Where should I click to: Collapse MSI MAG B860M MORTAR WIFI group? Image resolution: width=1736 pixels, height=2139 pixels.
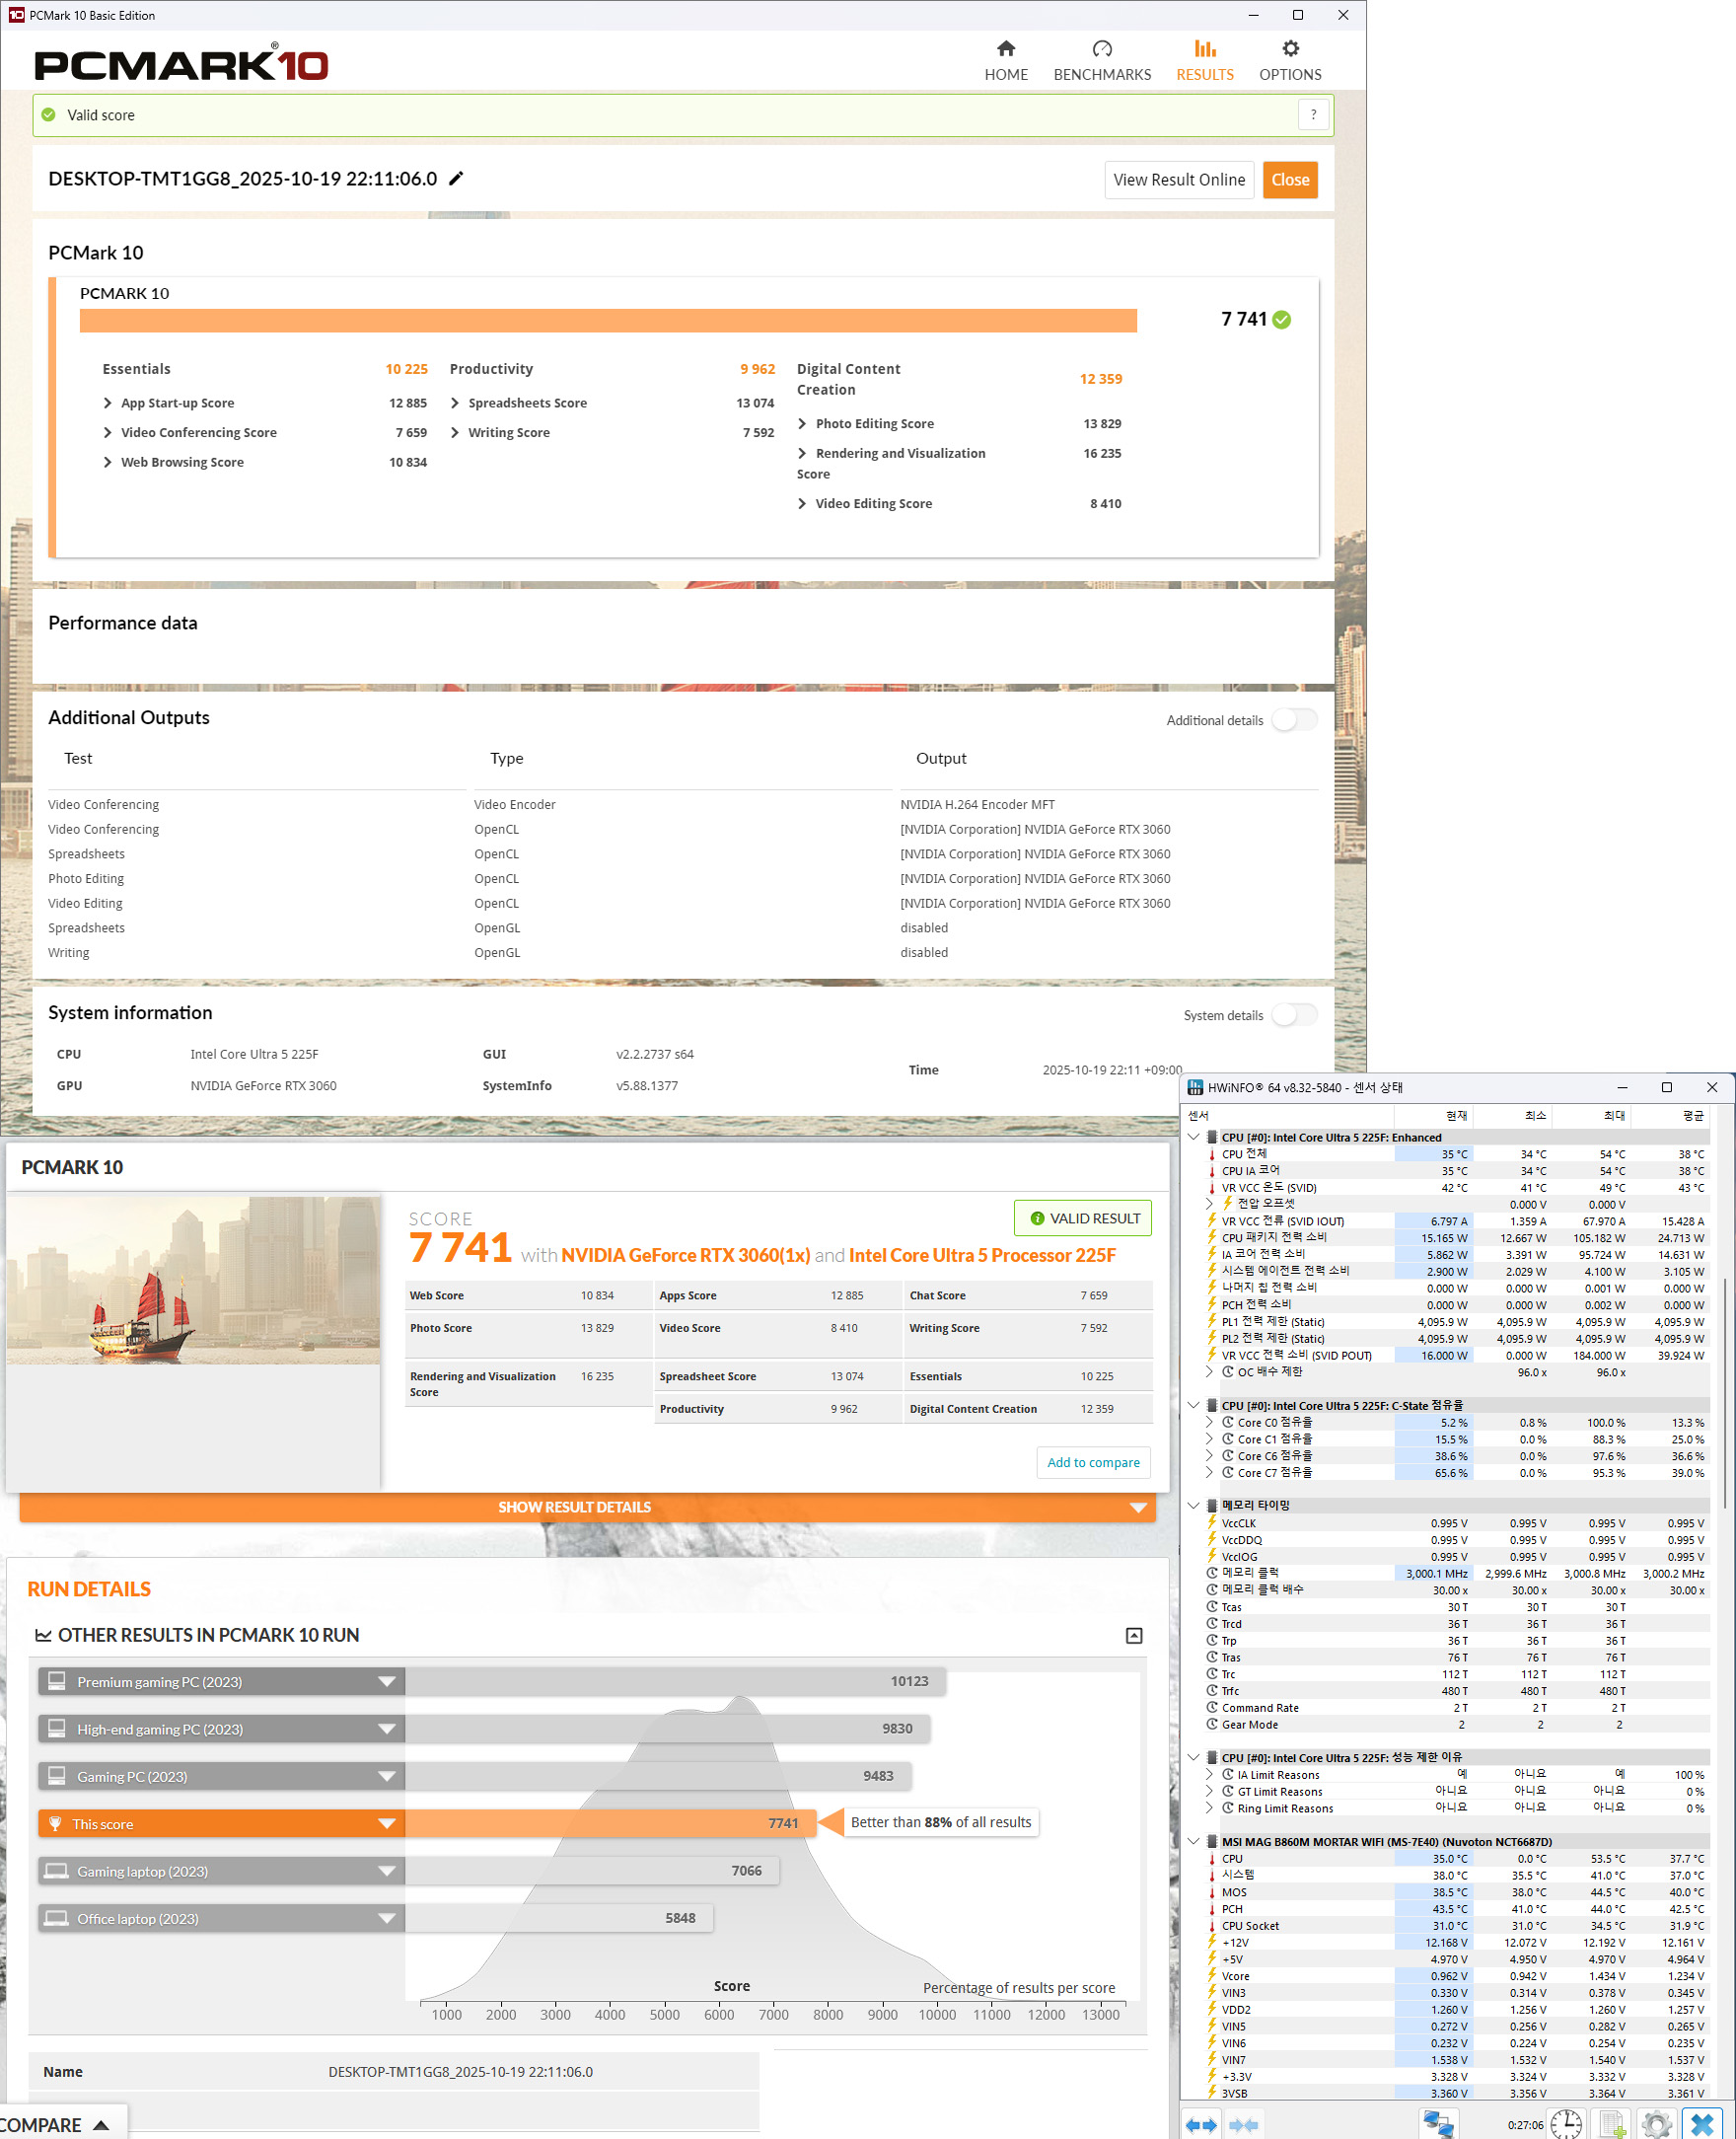(1193, 1842)
